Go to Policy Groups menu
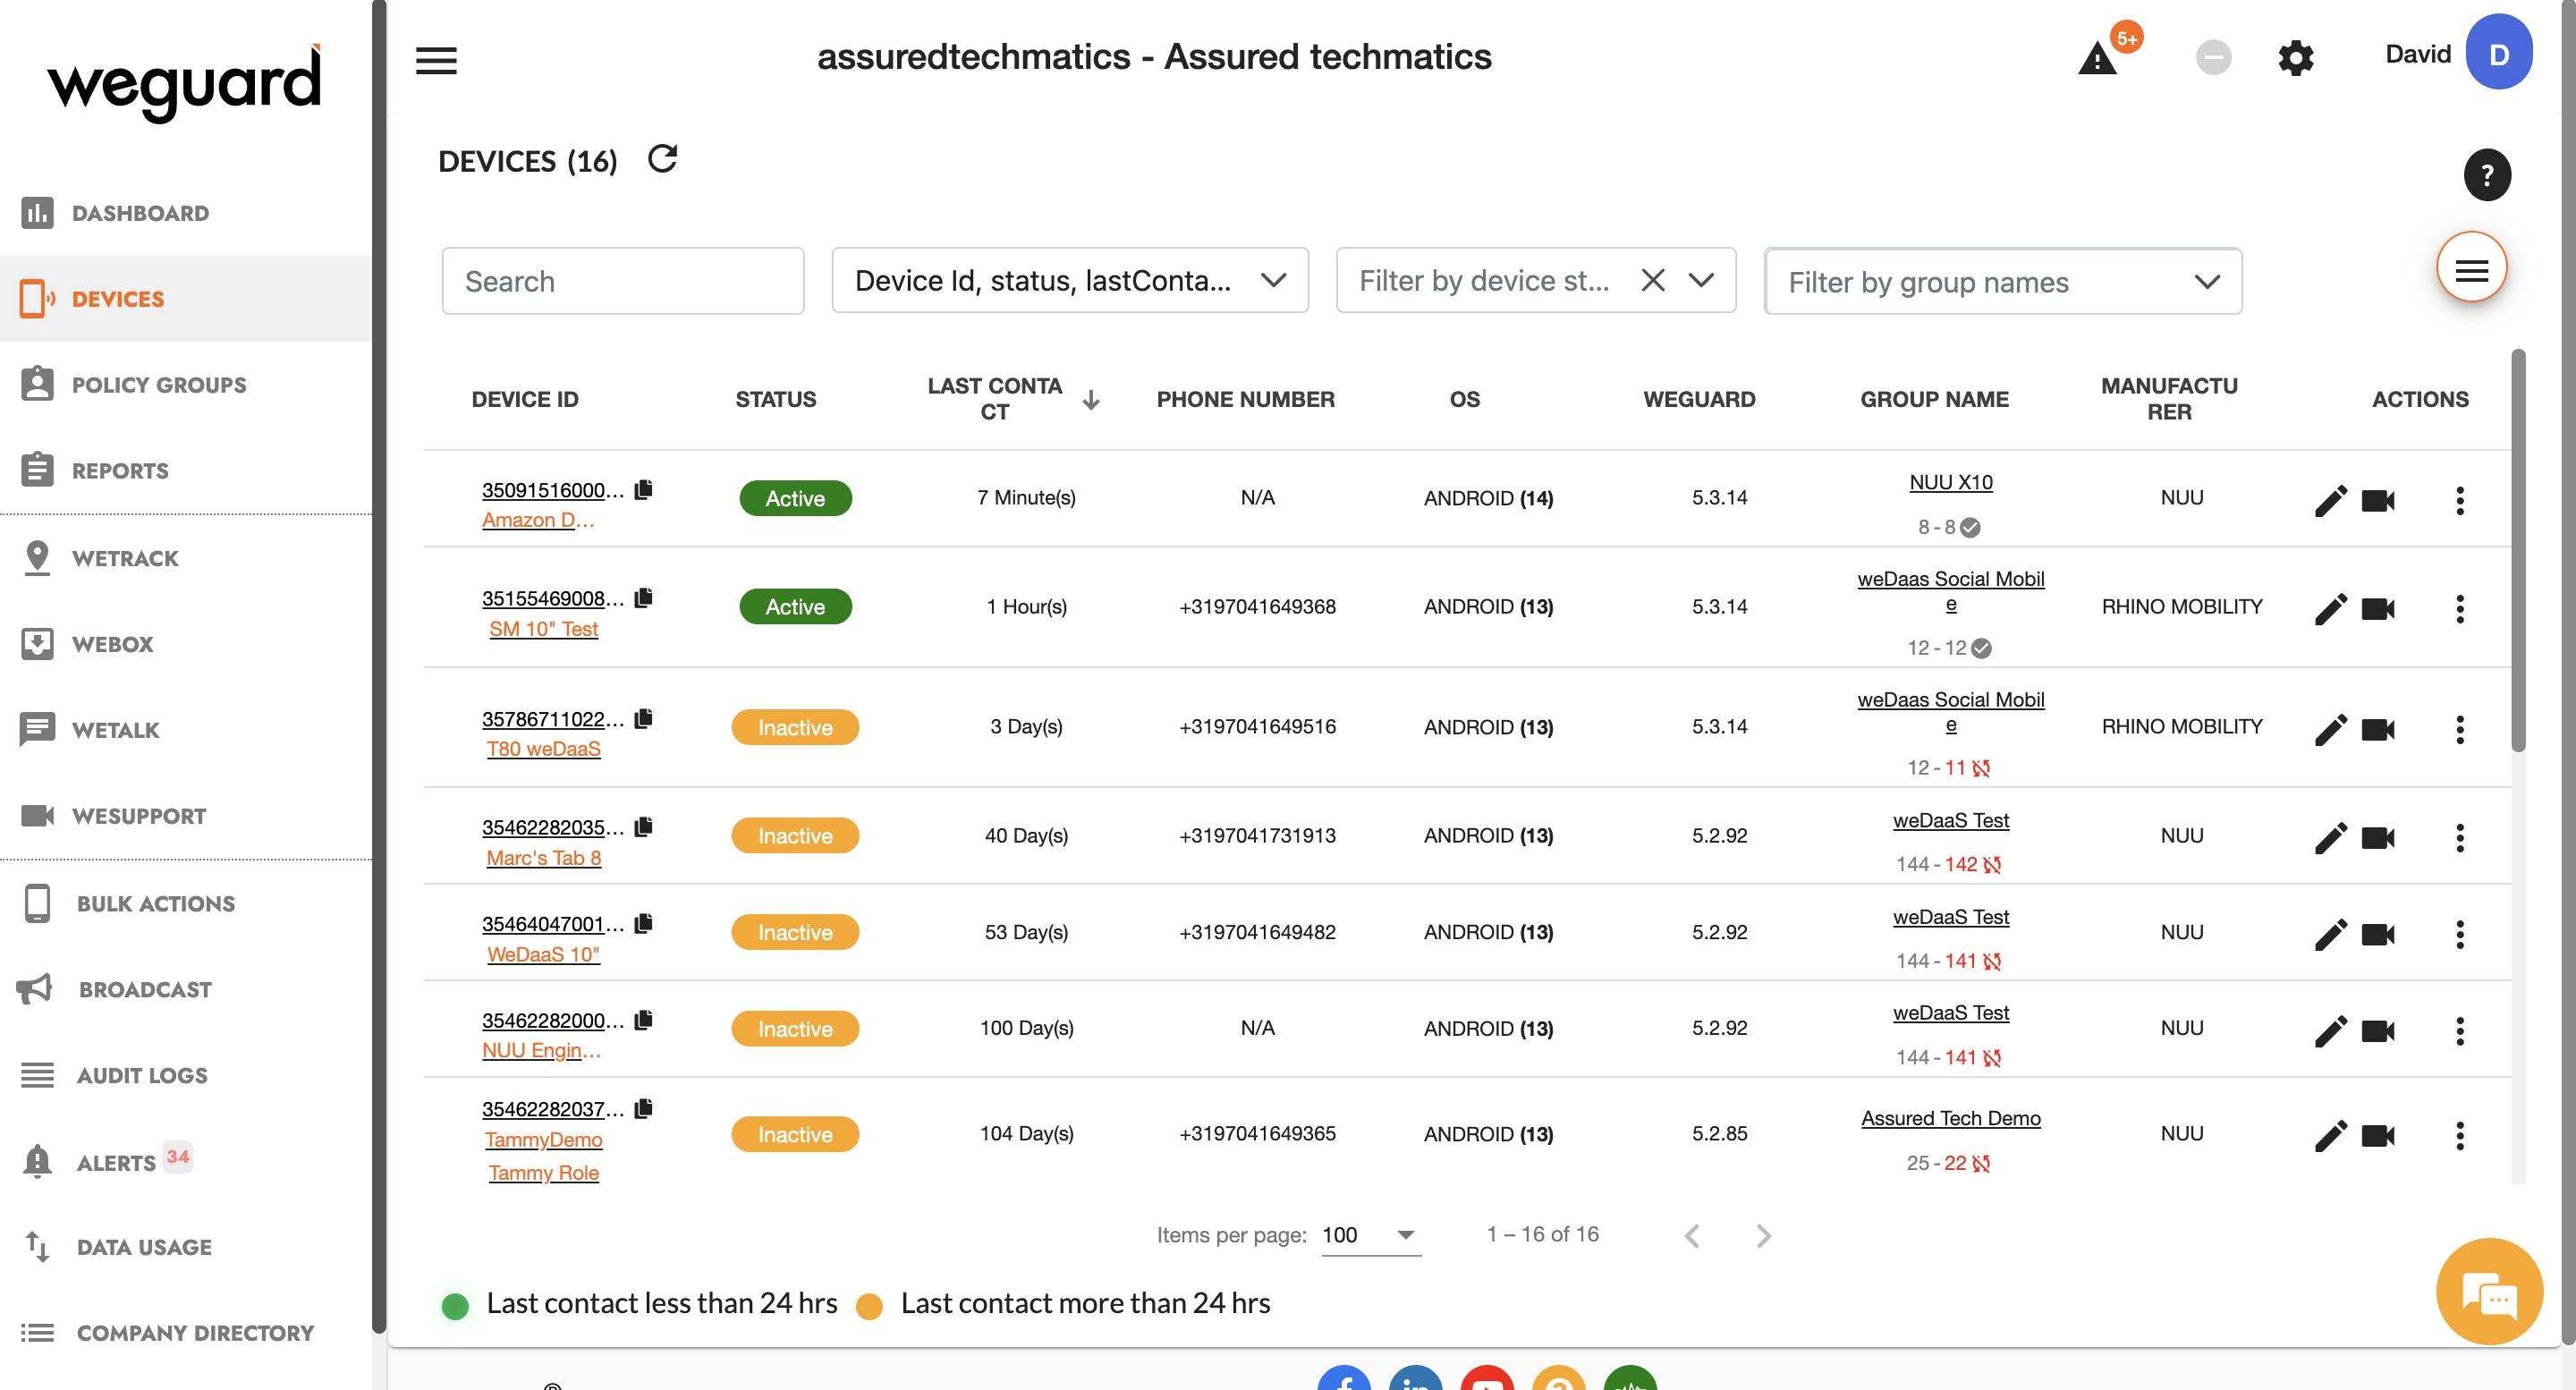2576x1390 pixels. coord(158,385)
